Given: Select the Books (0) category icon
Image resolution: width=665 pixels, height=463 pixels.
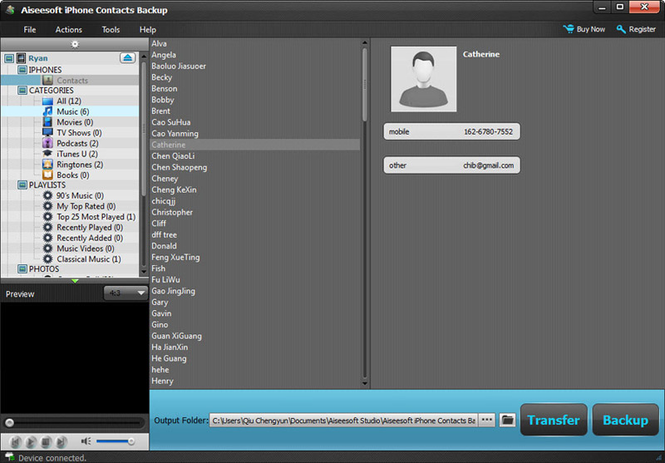Looking at the screenshot, I should [48, 175].
